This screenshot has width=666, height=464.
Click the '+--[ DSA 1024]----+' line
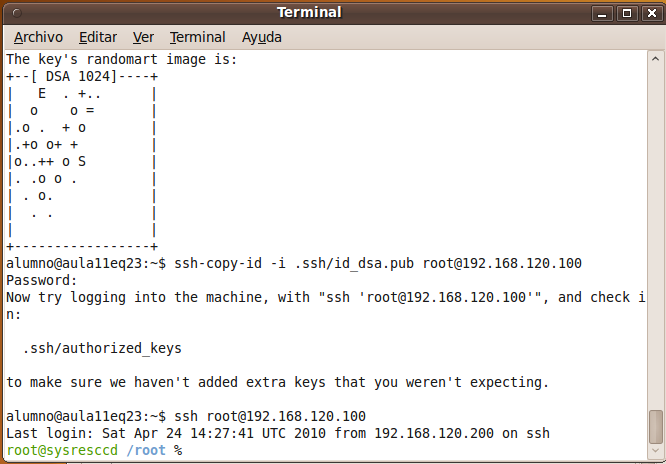(82, 76)
